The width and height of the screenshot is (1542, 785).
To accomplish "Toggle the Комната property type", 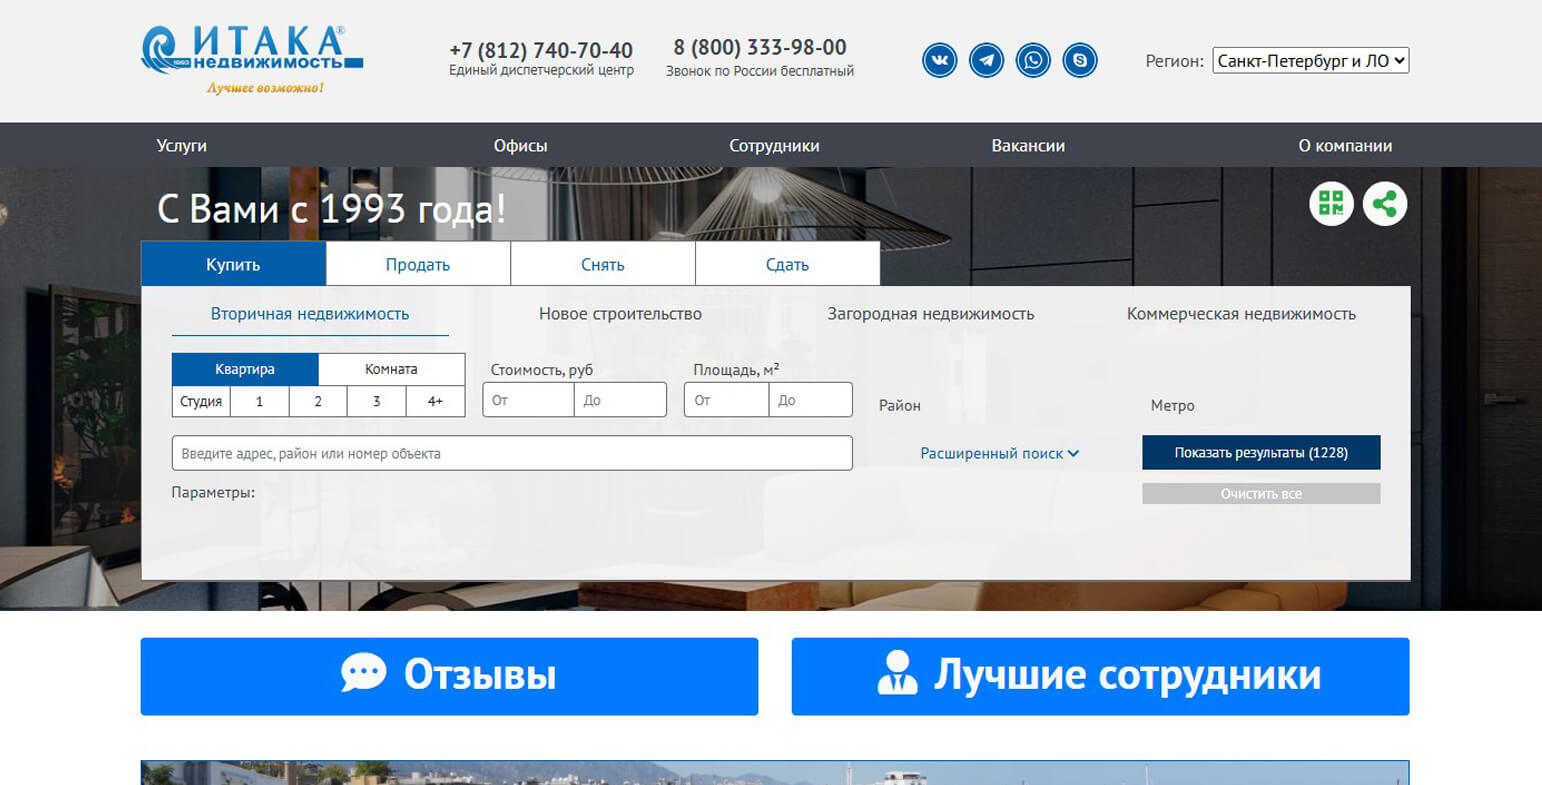I will click(x=391, y=369).
